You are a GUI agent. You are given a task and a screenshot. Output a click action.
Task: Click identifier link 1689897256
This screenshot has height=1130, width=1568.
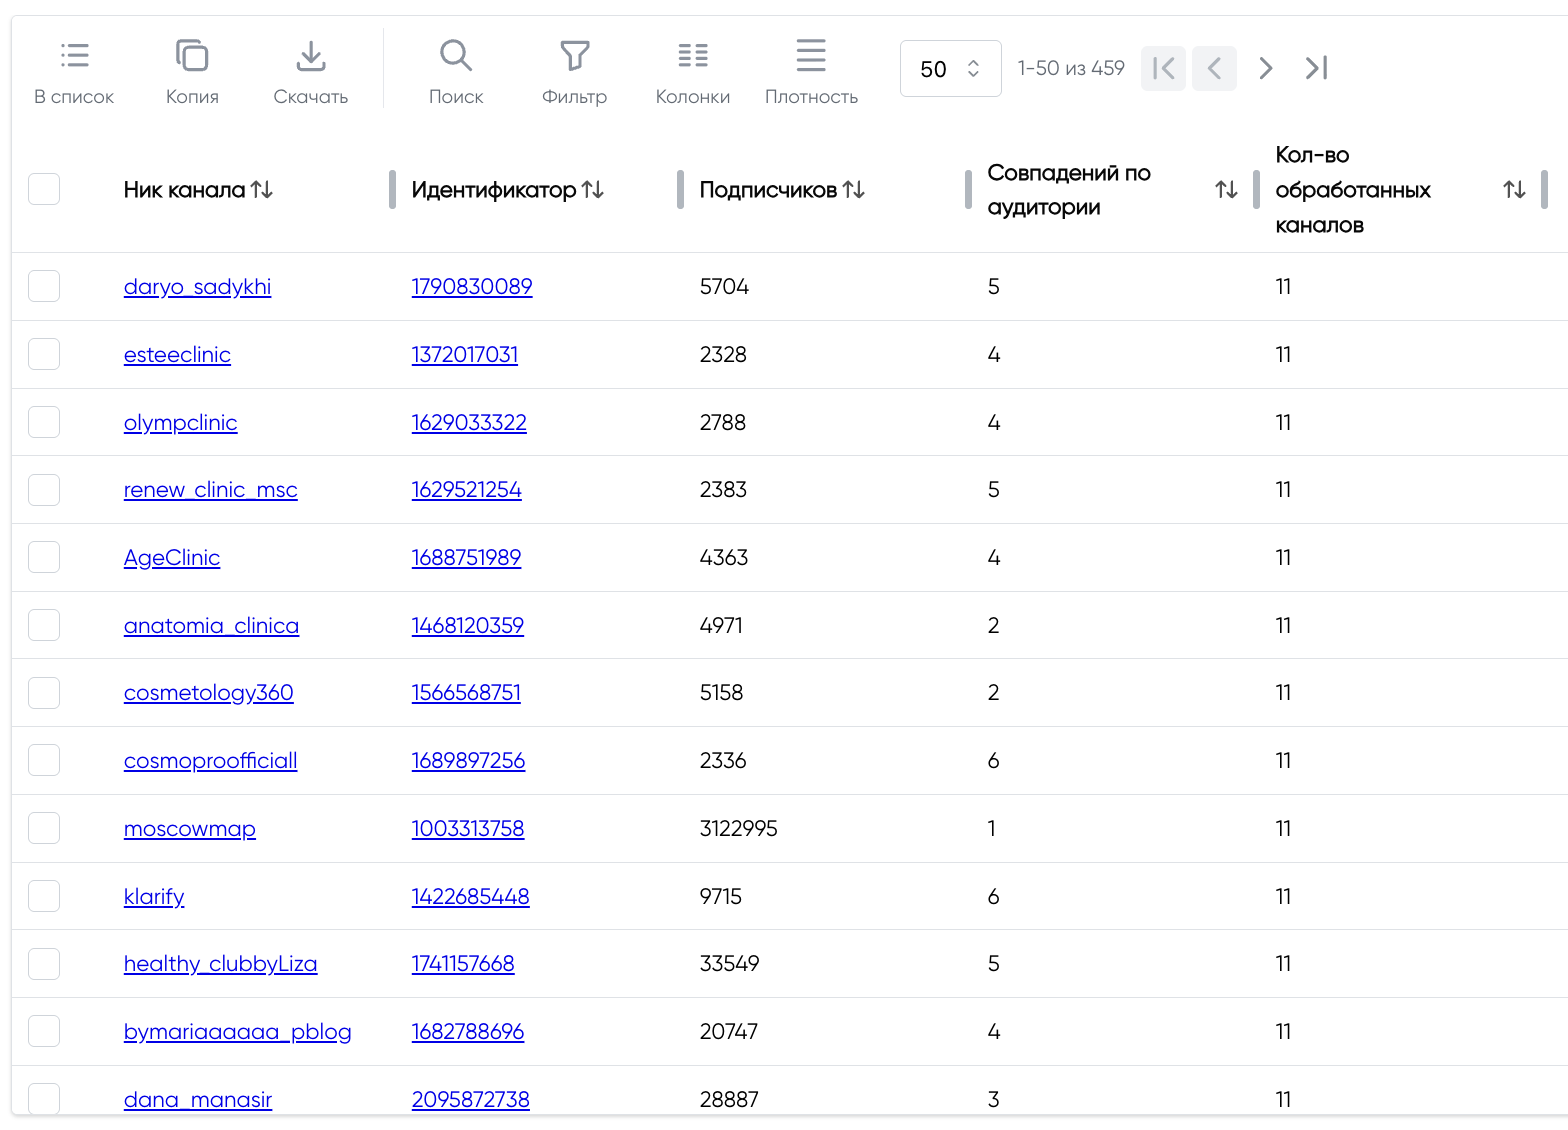pyautogui.click(x=468, y=761)
